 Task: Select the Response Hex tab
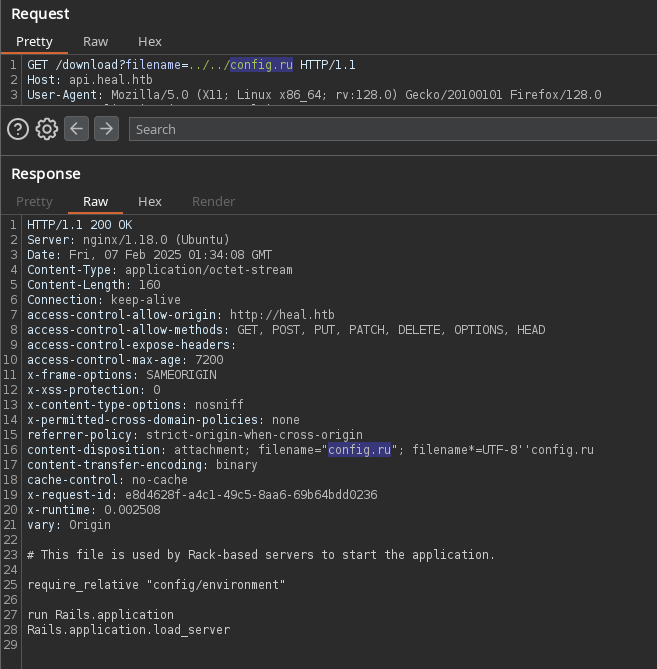tap(150, 202)
